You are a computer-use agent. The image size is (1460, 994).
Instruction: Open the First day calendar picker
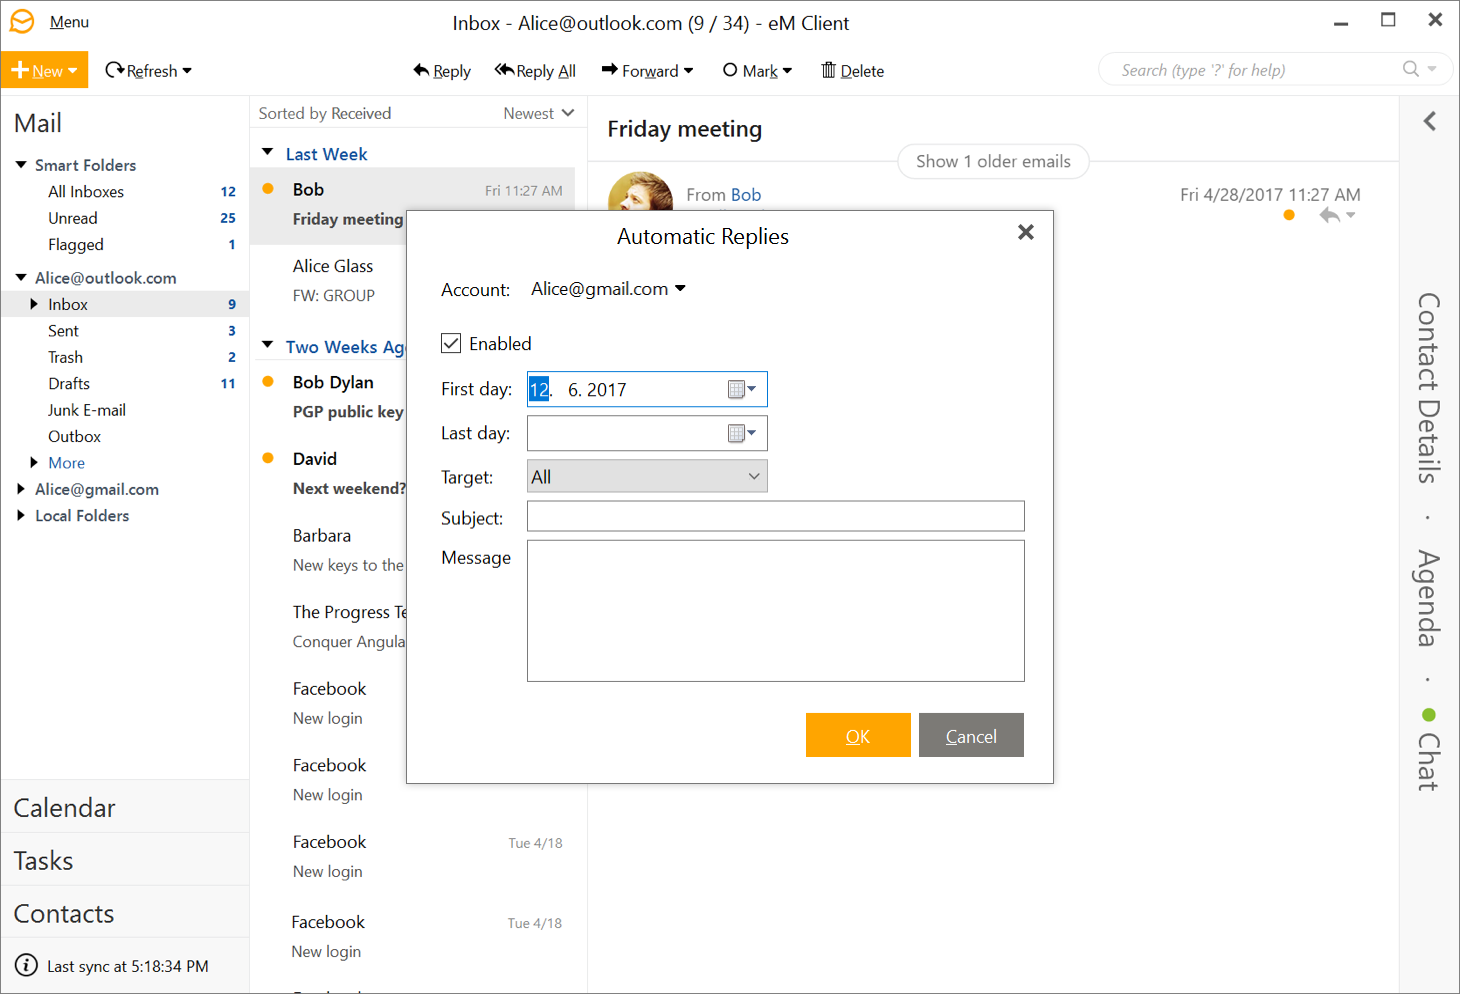click(742, 389)
